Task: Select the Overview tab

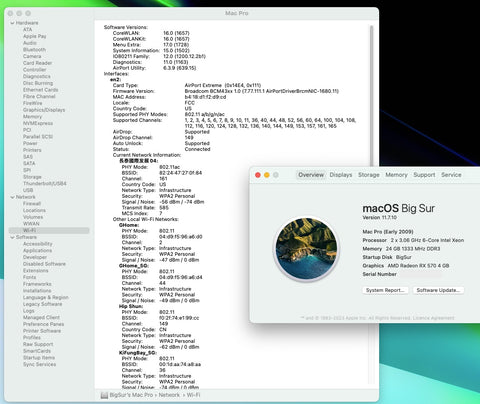Action: point(311,175)
